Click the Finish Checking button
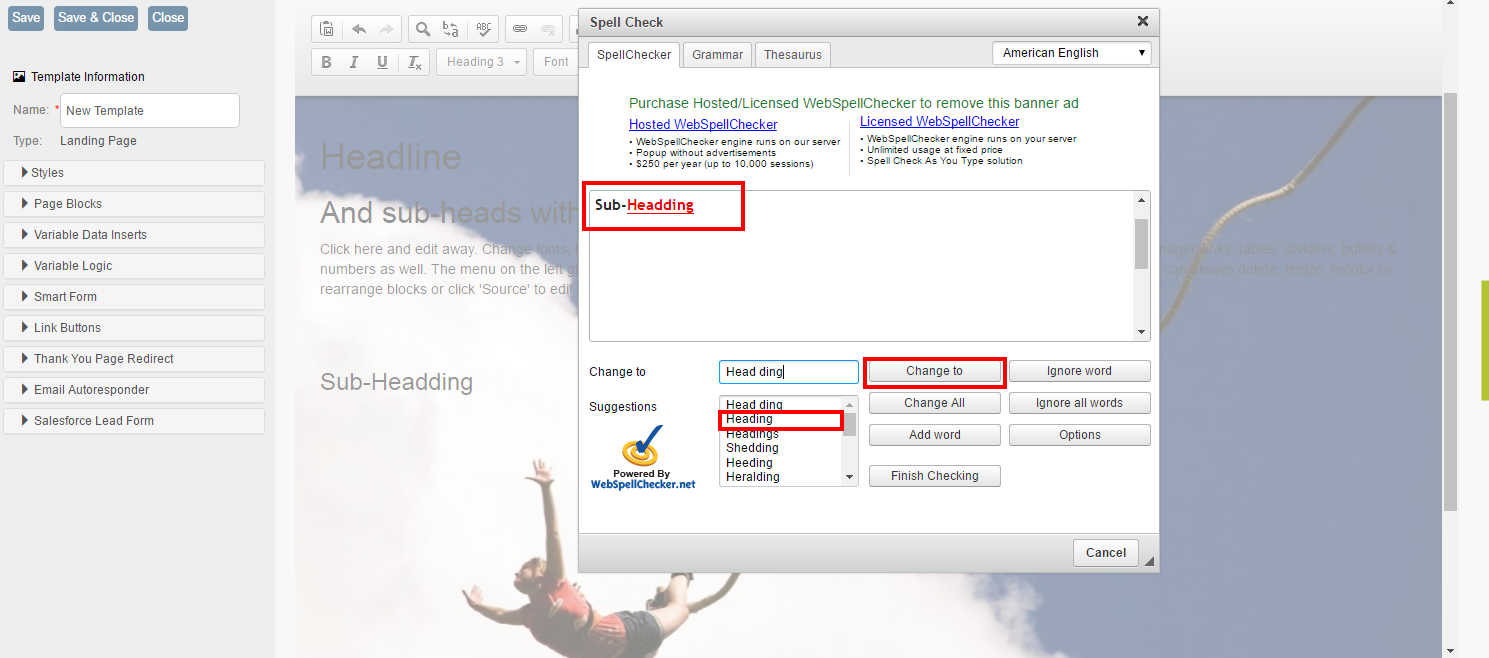Screen dimensions: 1489x658 coord(934,476)
